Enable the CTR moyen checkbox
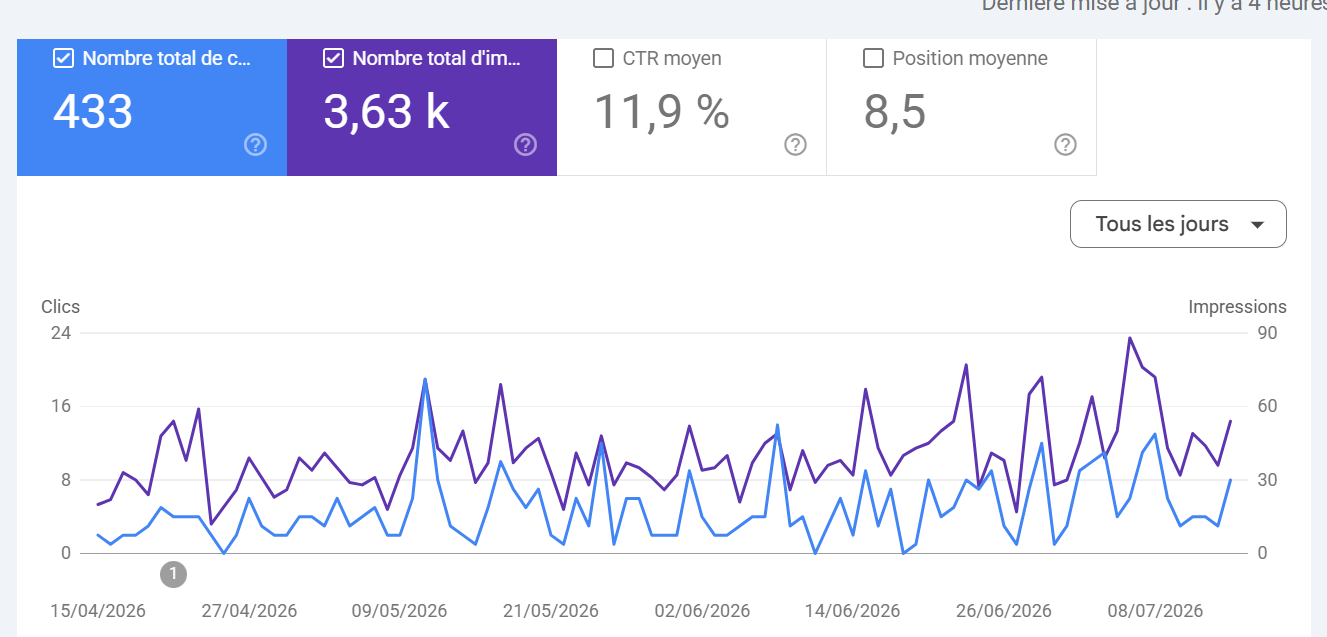 (603, 58)
